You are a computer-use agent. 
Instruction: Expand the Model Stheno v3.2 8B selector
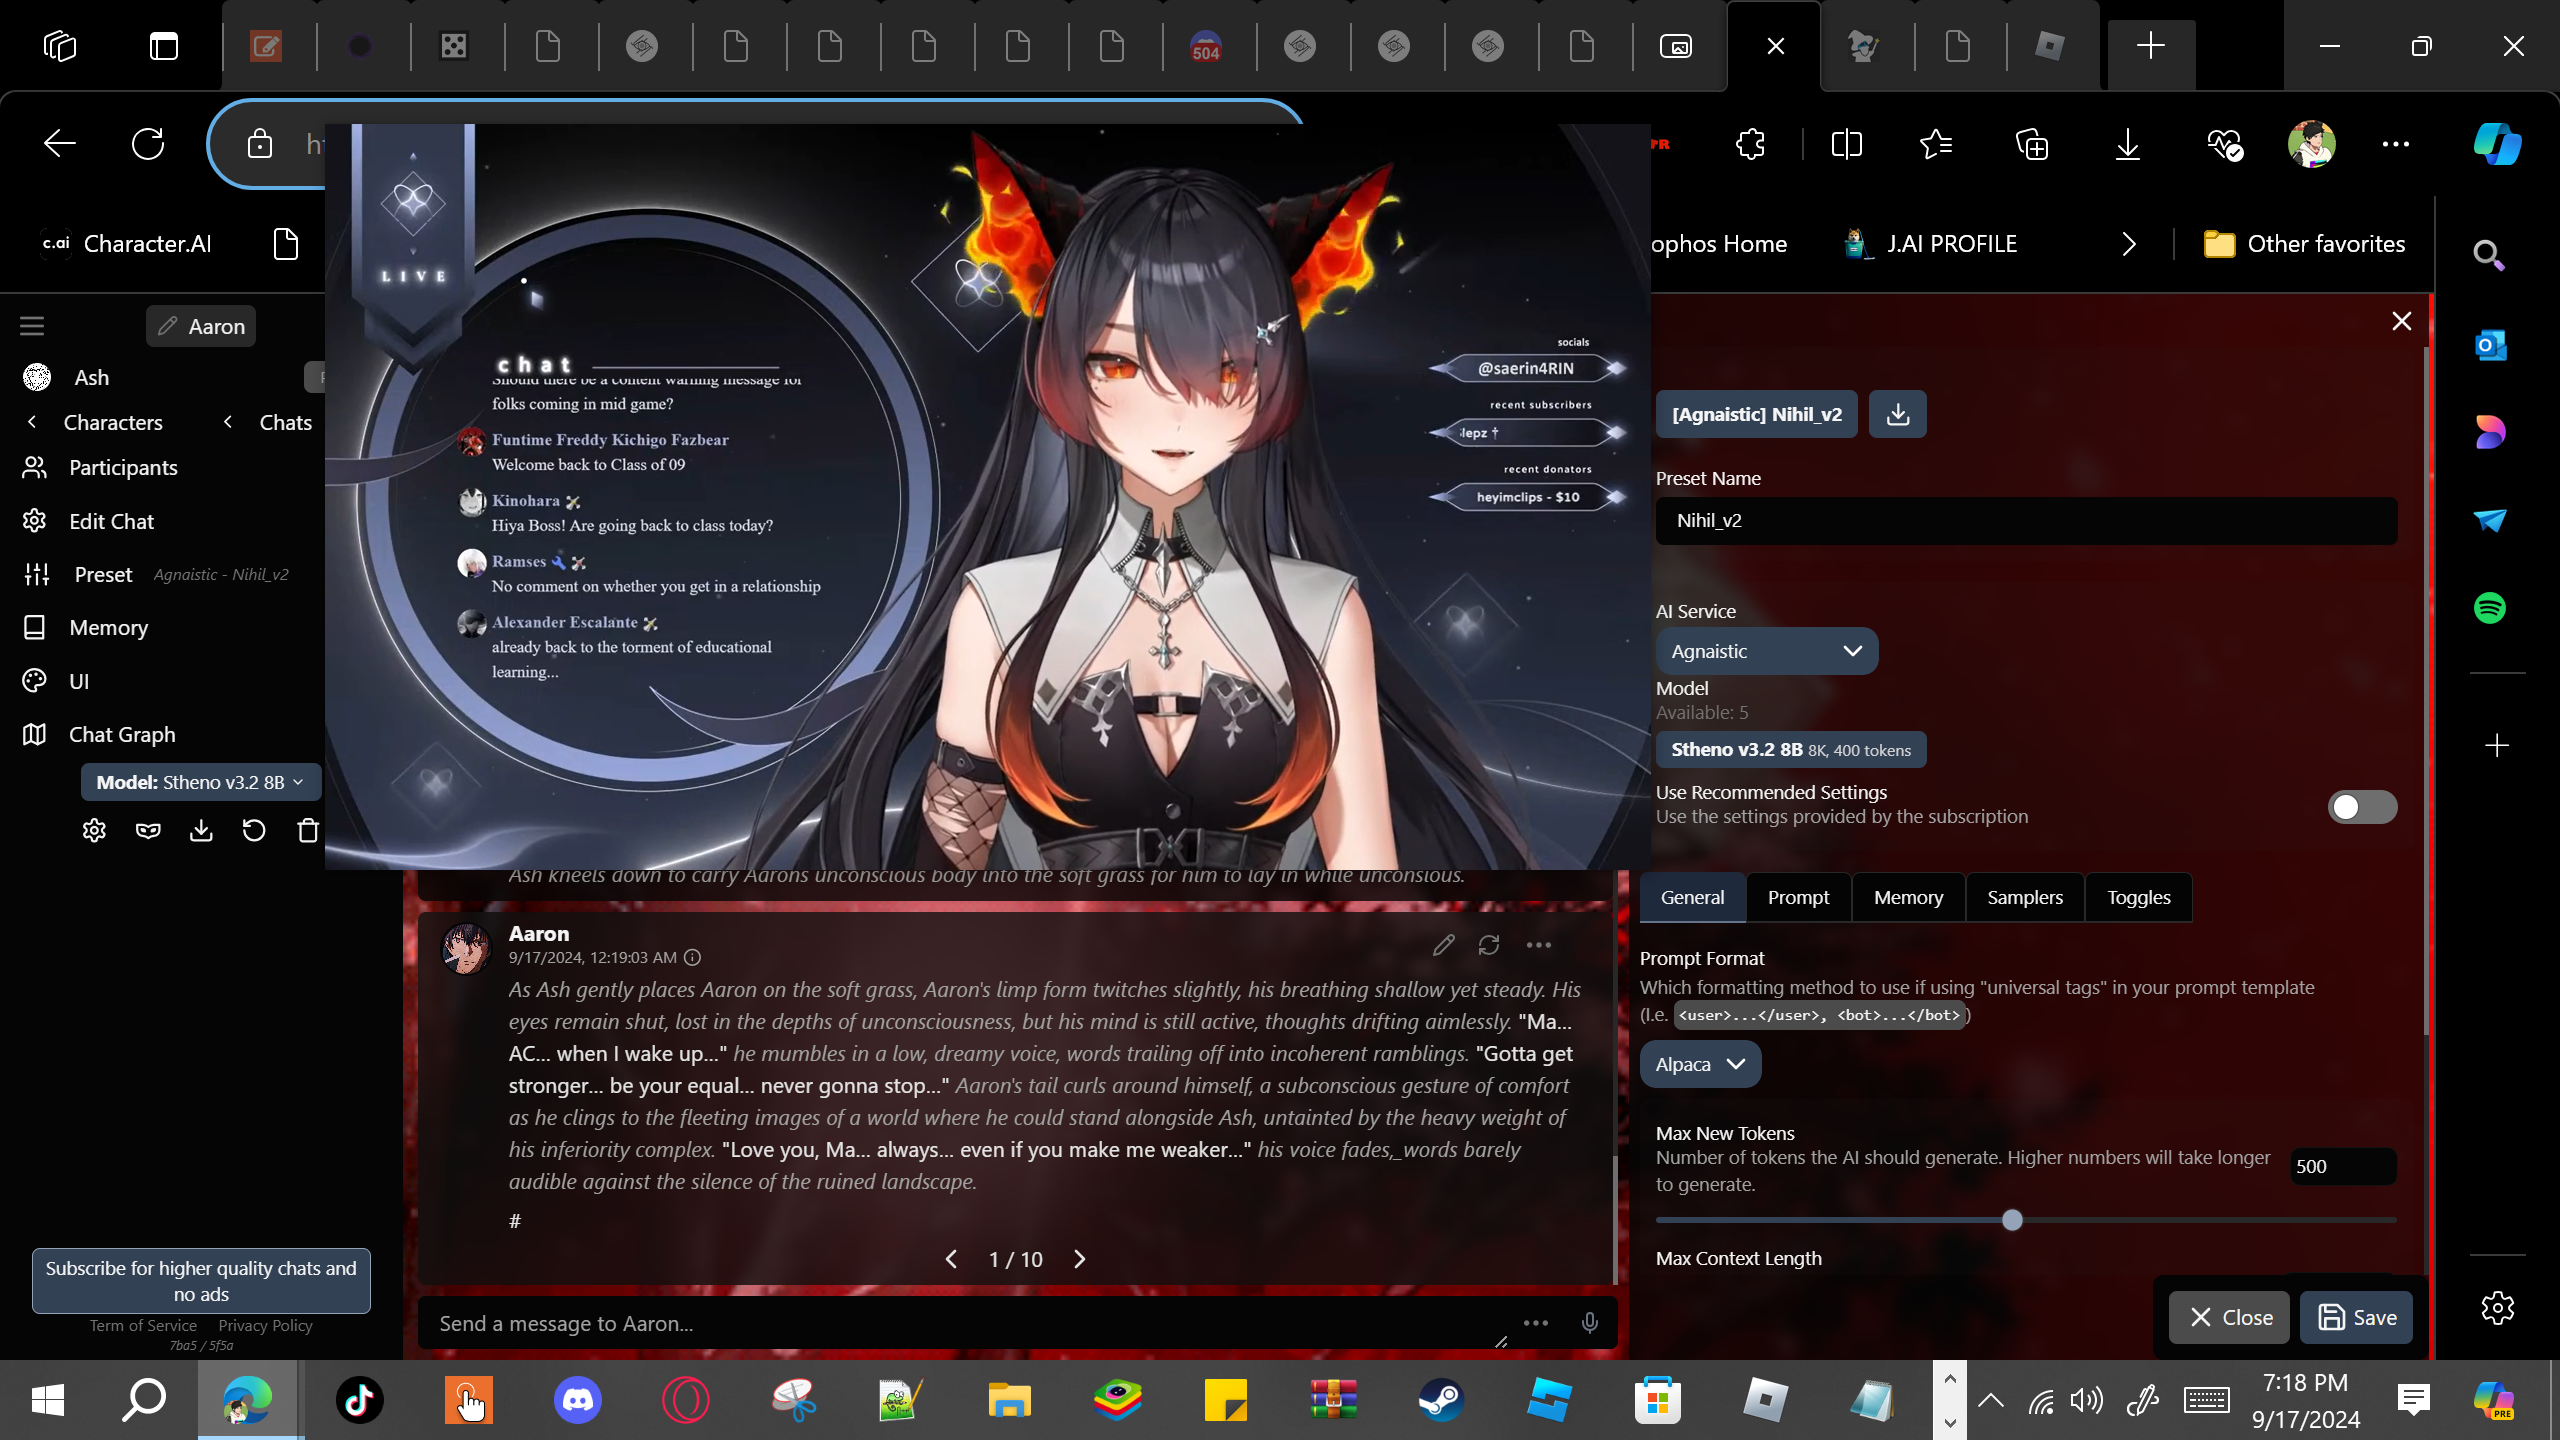(x=200, y=782)
